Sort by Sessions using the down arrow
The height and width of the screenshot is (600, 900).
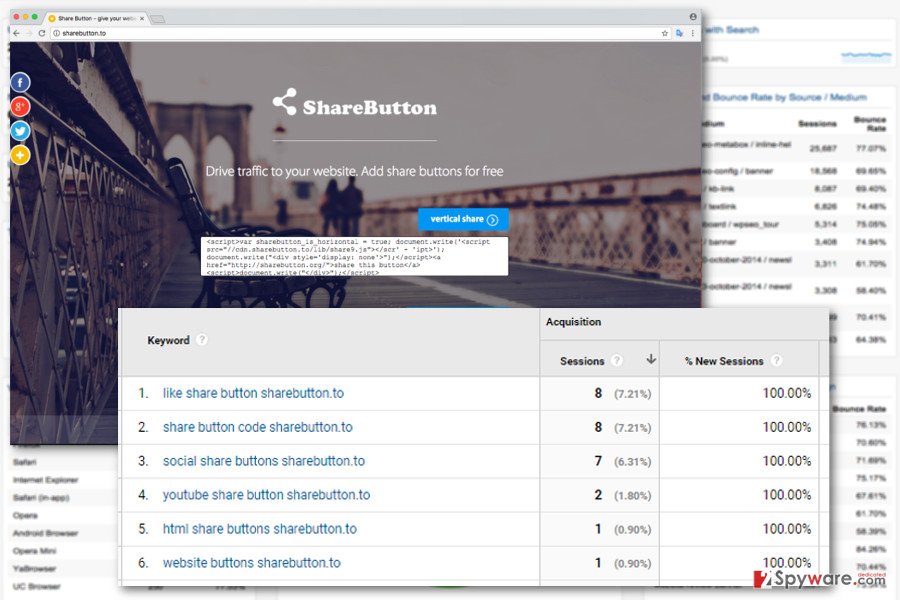pyautogui.click(x=650, y=359)
